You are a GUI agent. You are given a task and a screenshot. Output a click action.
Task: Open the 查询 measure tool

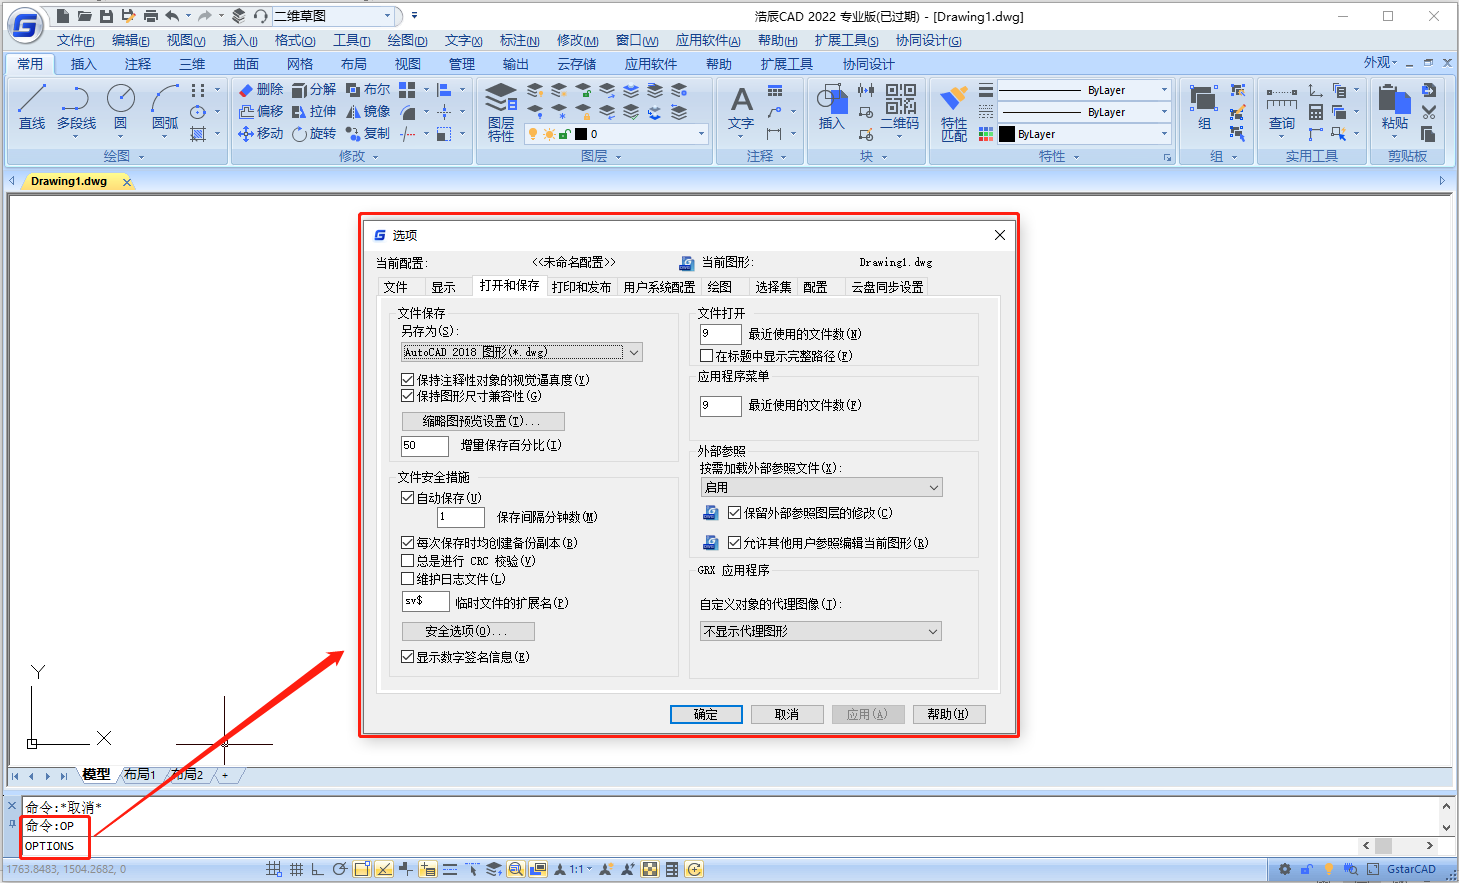pyautogui.click(x=1282, y=108)
